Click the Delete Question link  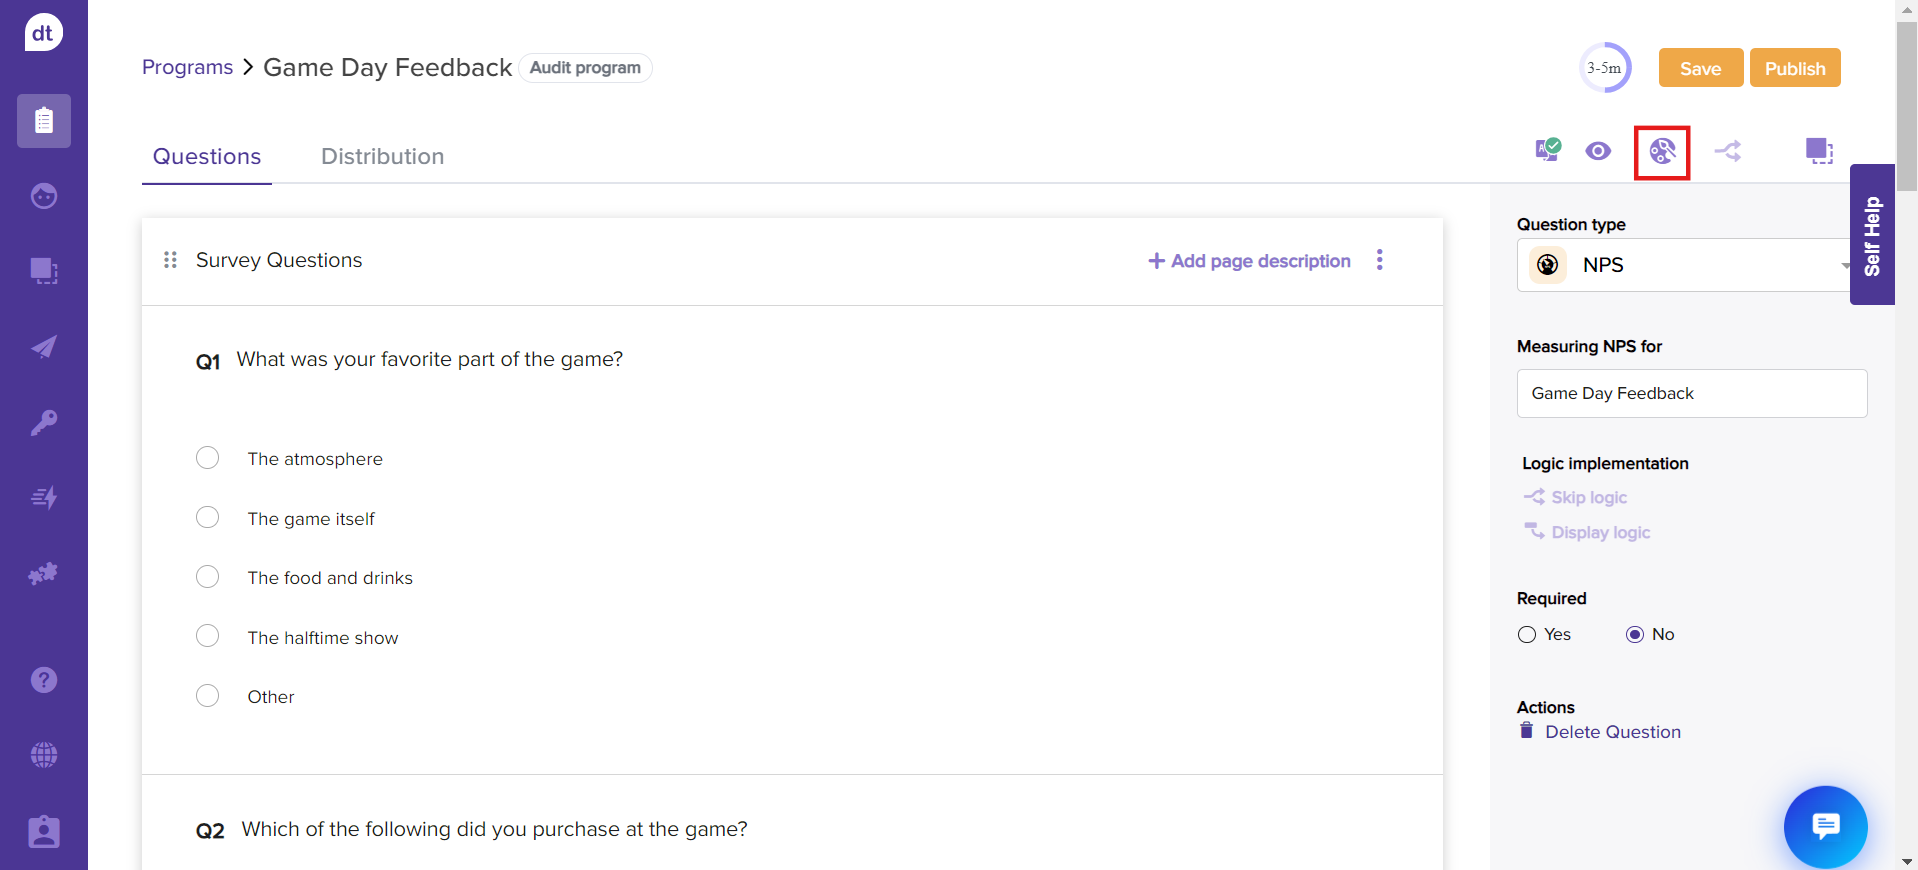[x=1612, y=732]
